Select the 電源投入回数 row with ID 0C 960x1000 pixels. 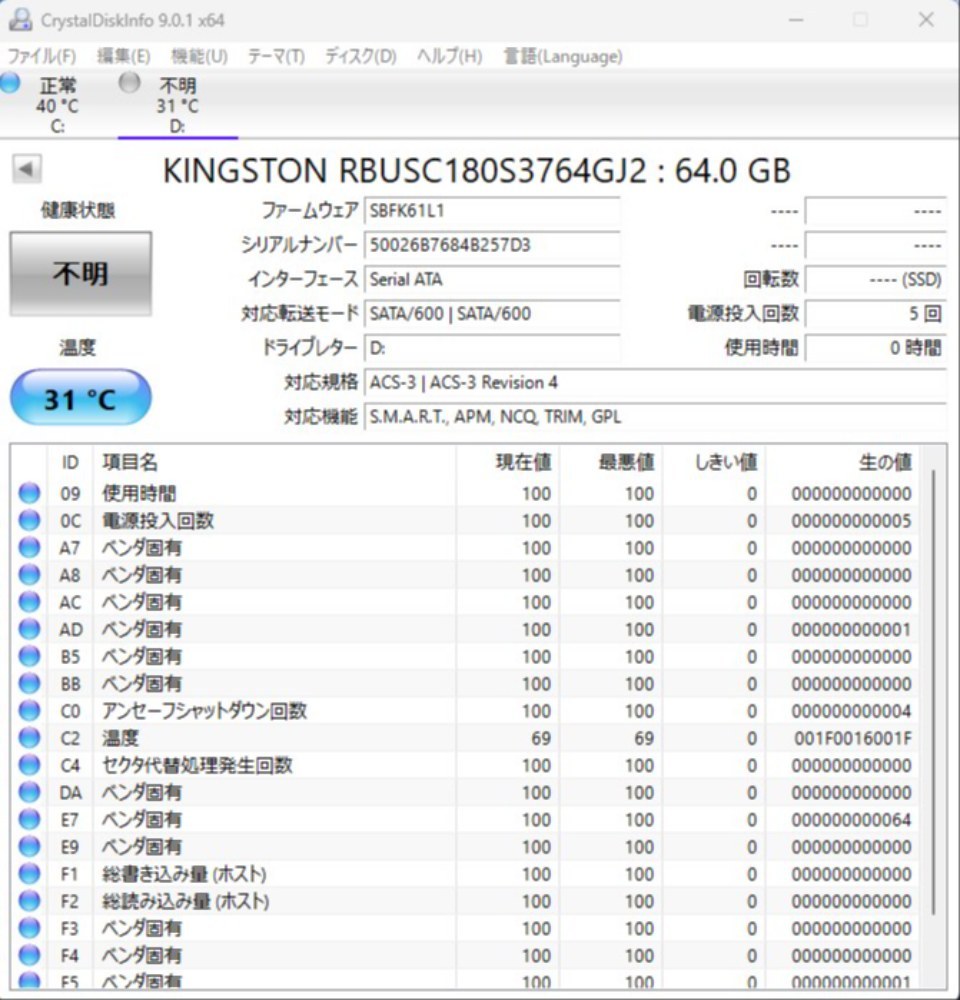pyautogui.click(x=466, y=520)
